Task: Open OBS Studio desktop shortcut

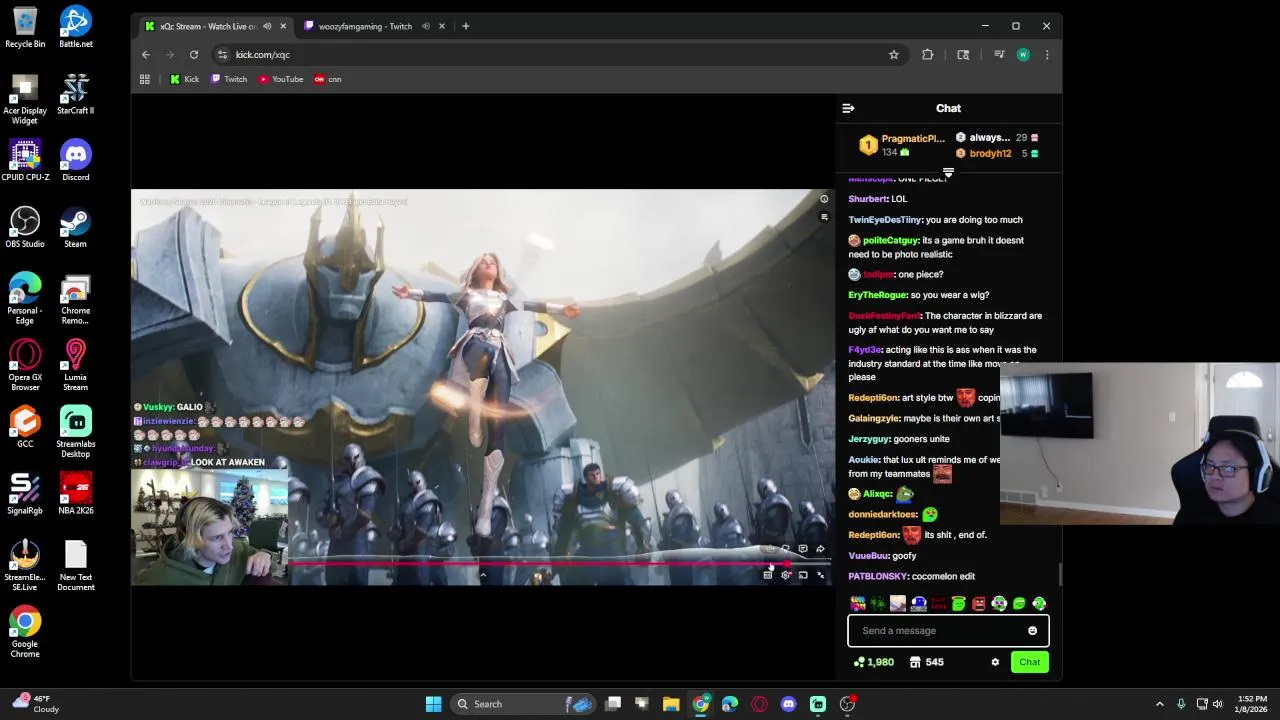Action: point(25,228)
